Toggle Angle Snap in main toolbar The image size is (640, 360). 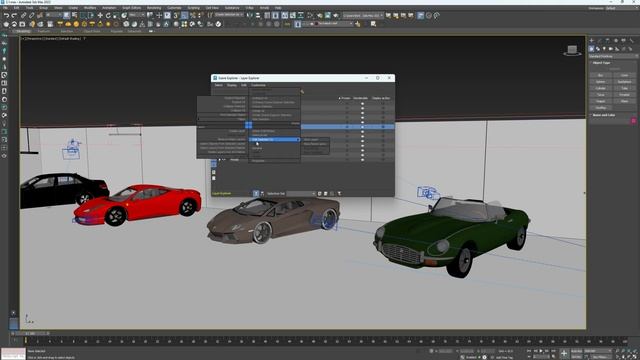(x=184, y=16)
